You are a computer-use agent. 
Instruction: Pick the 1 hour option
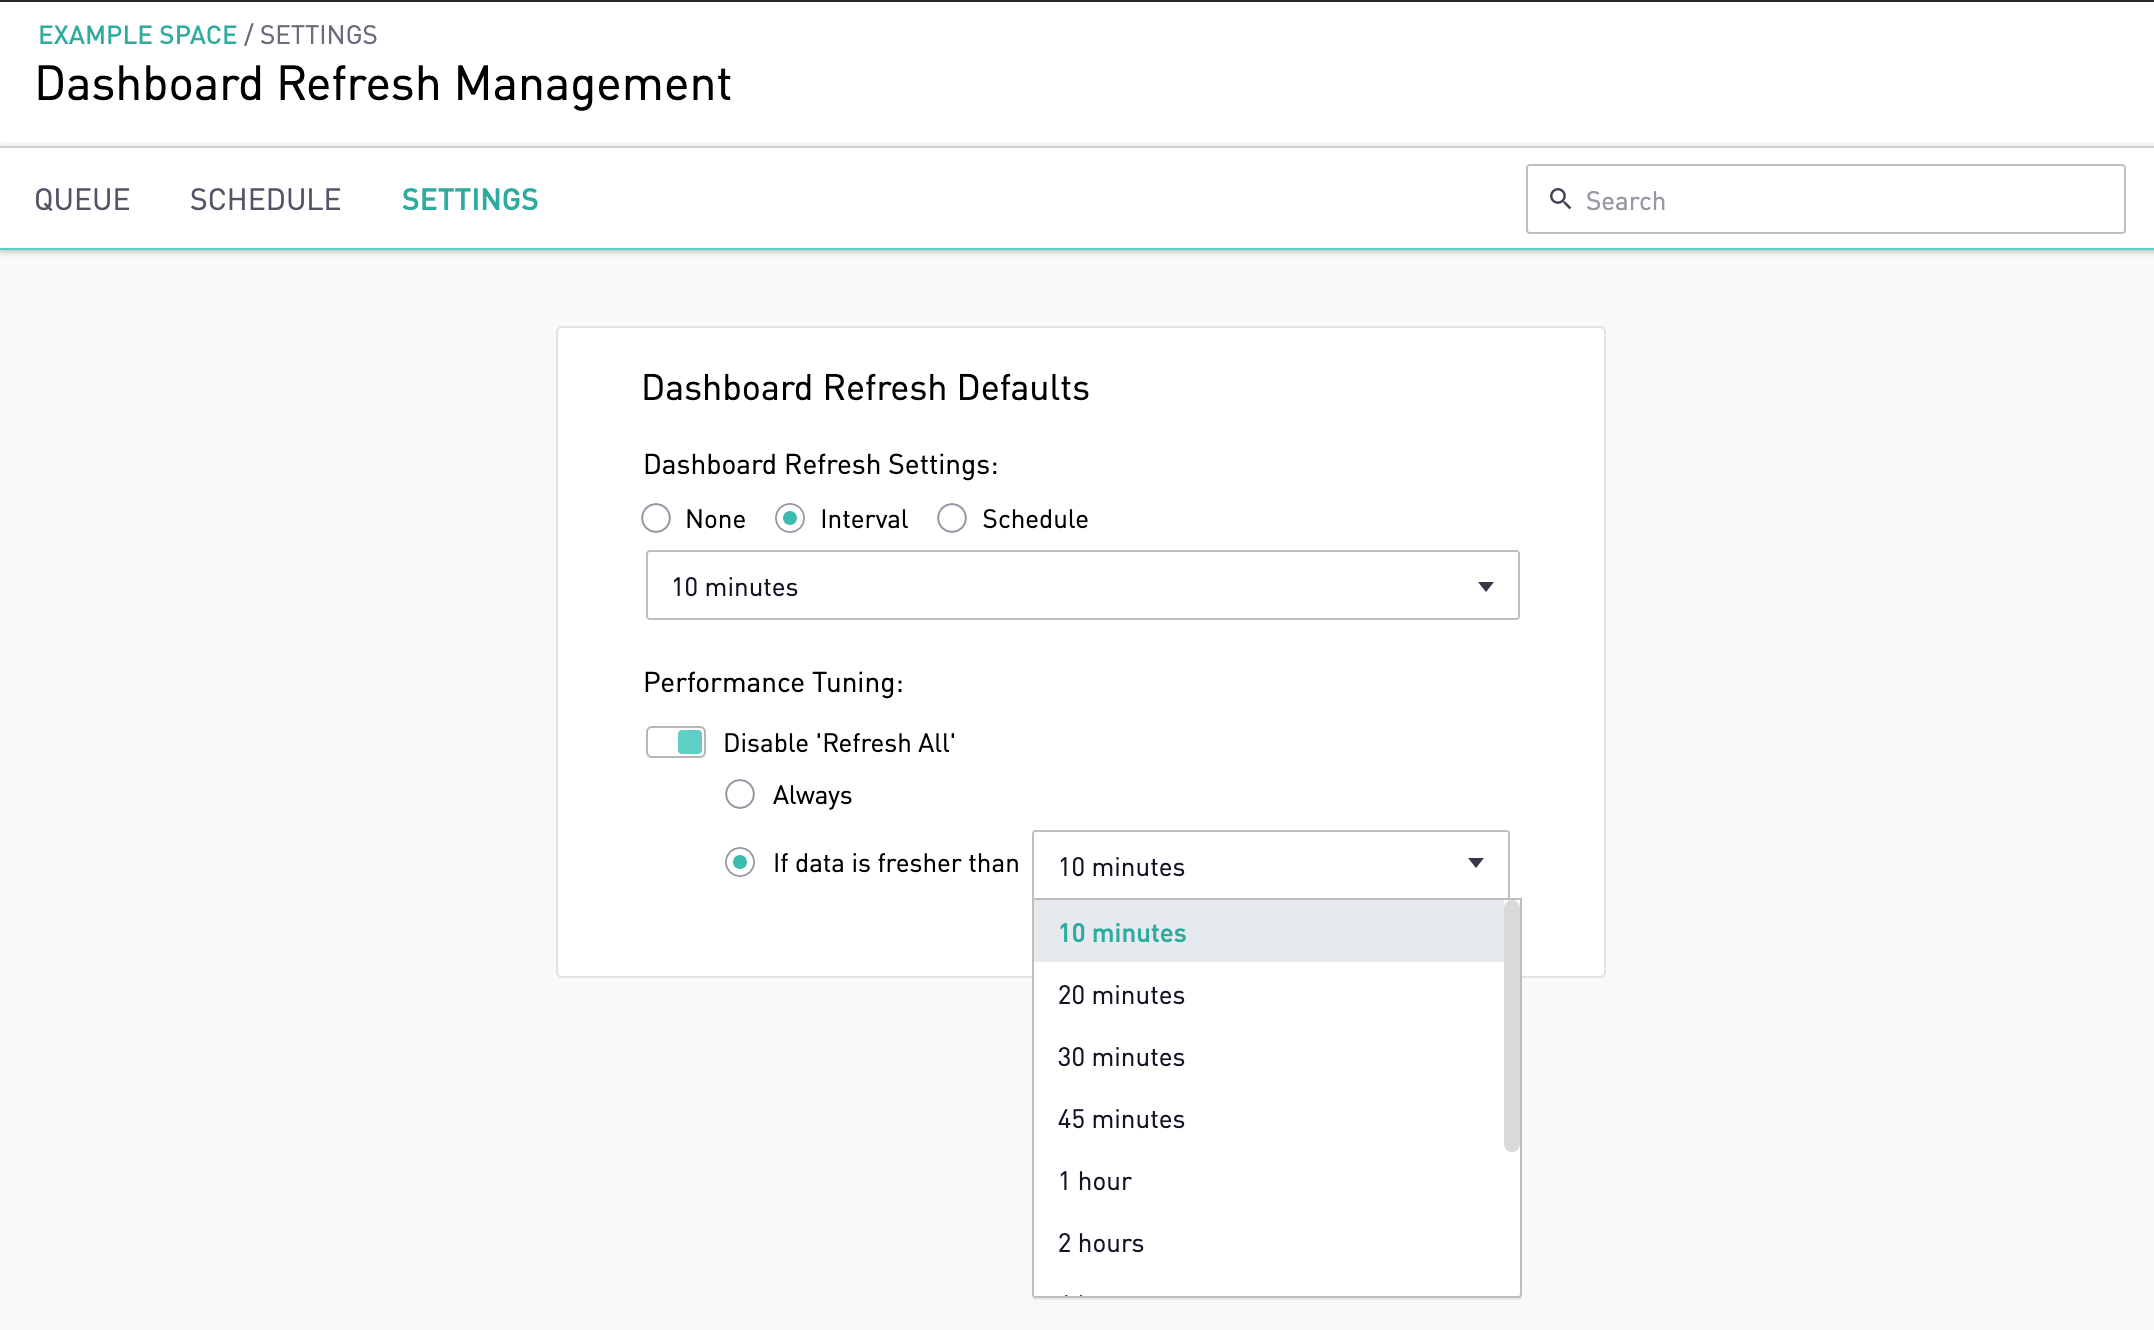1095,1181
